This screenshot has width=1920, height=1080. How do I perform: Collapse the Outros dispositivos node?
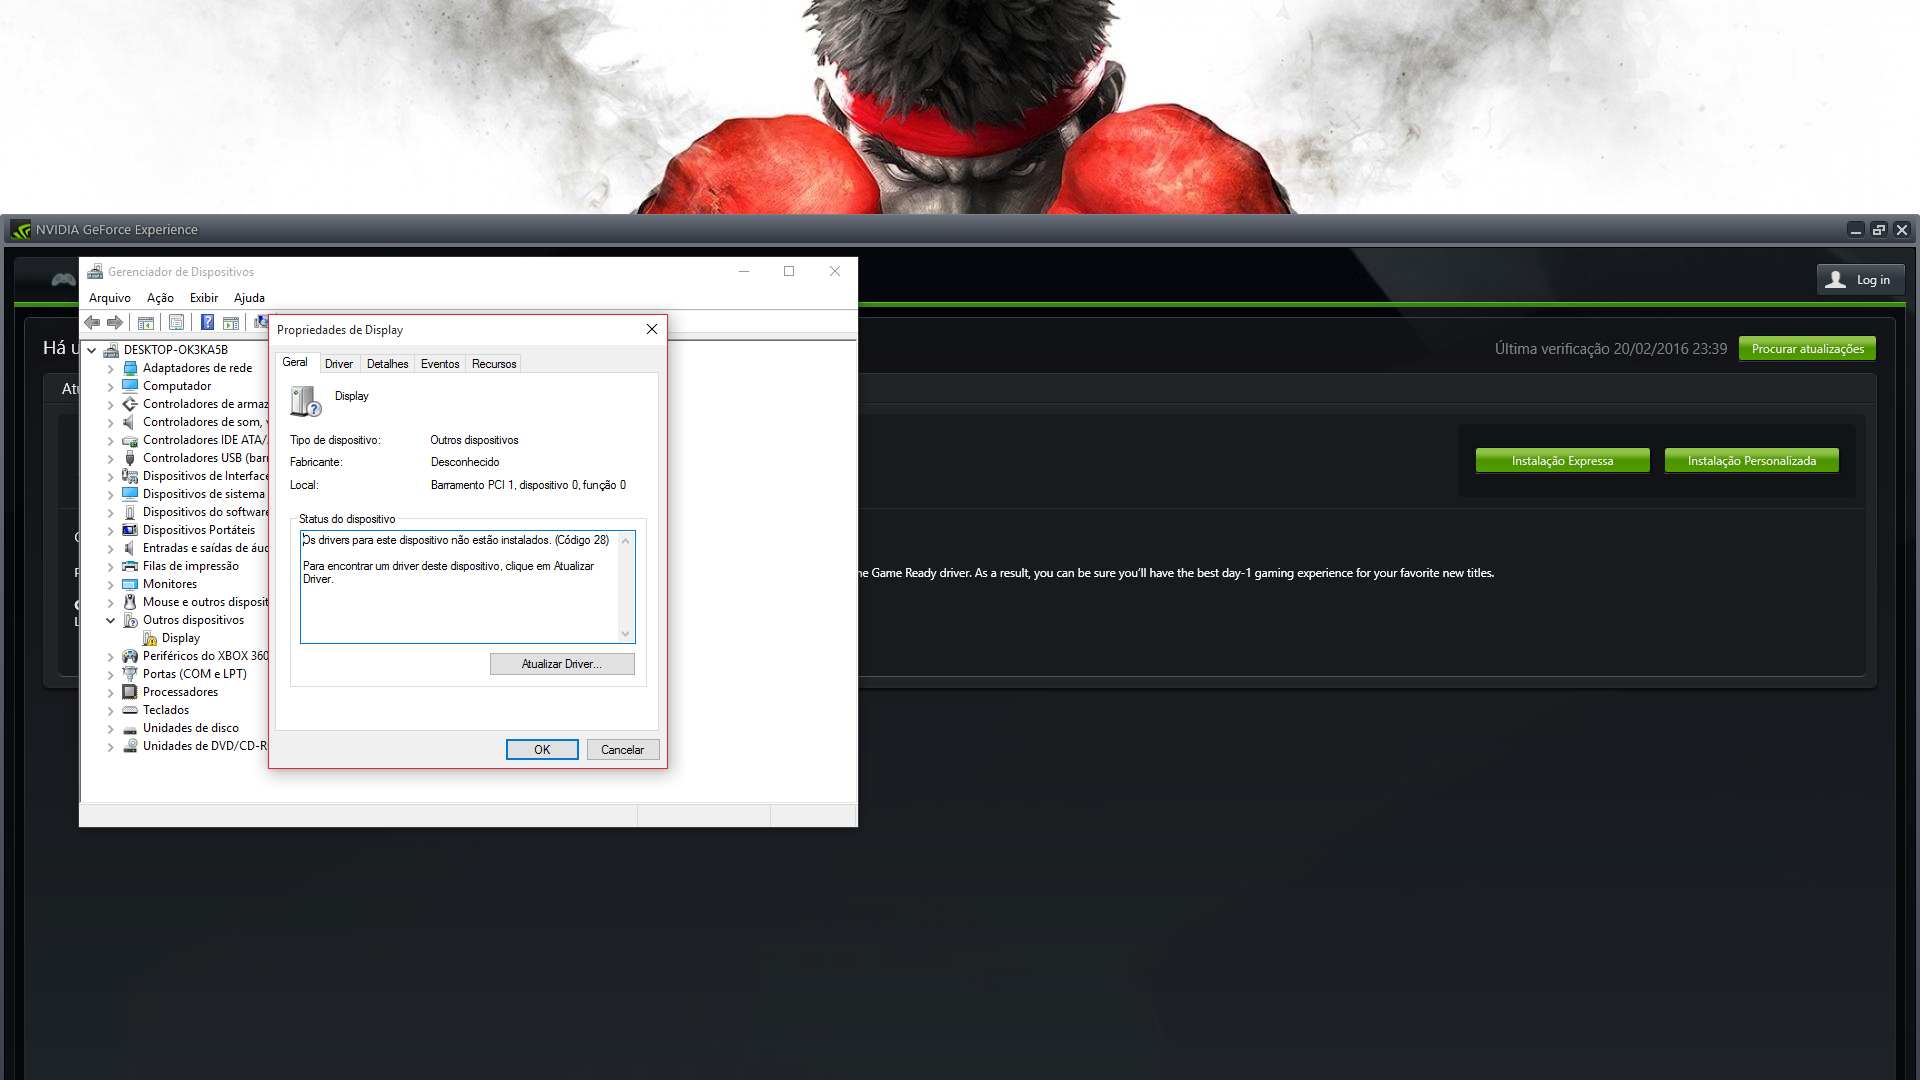pyautogui.click(x=111, y=620)
